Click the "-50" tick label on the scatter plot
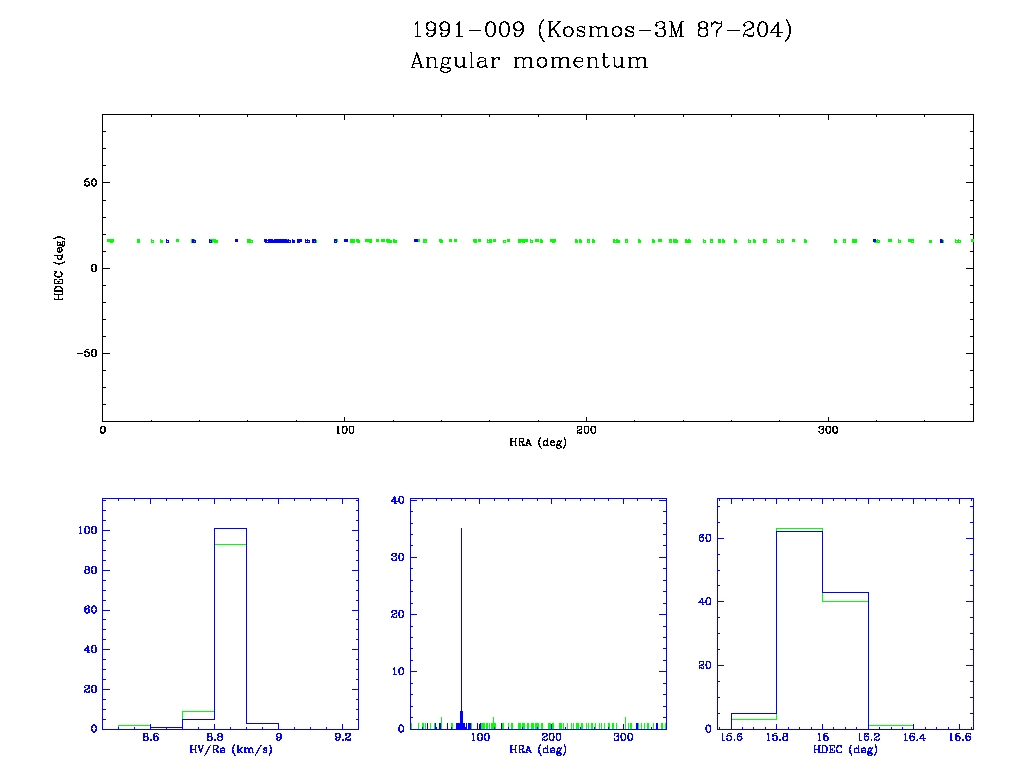Screen dimensions: 1024x768 [x=85, y=354]
